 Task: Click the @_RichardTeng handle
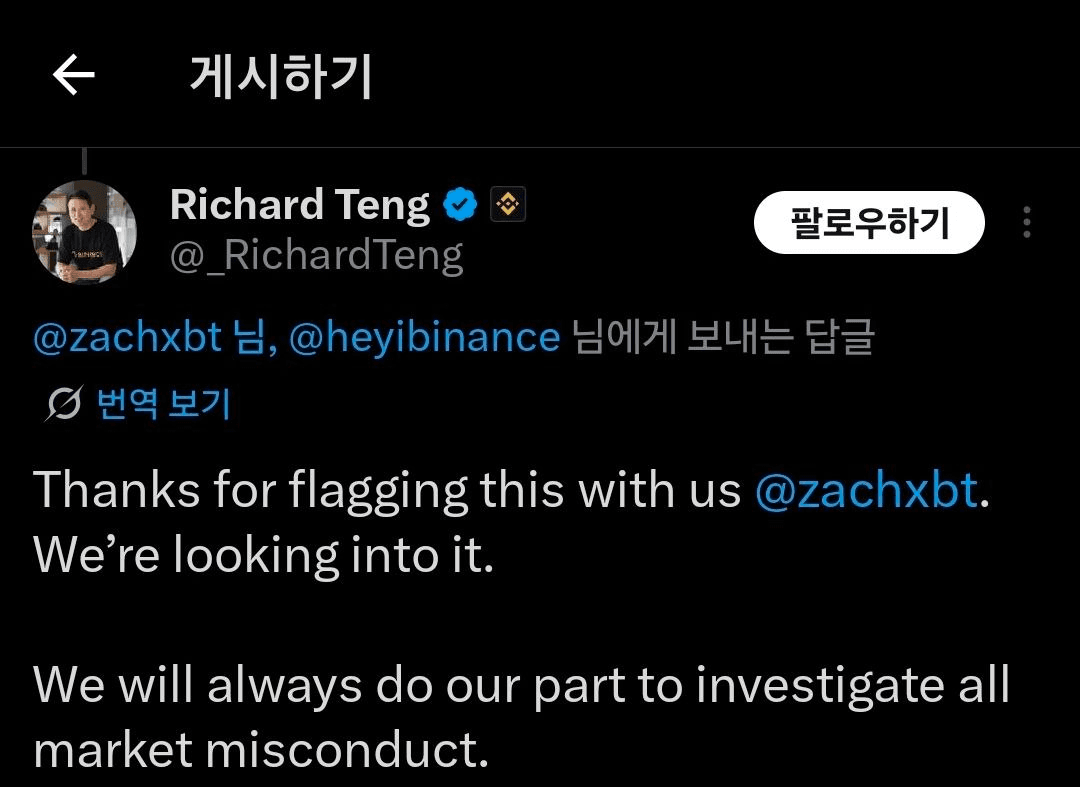click(x=316, y=256)
